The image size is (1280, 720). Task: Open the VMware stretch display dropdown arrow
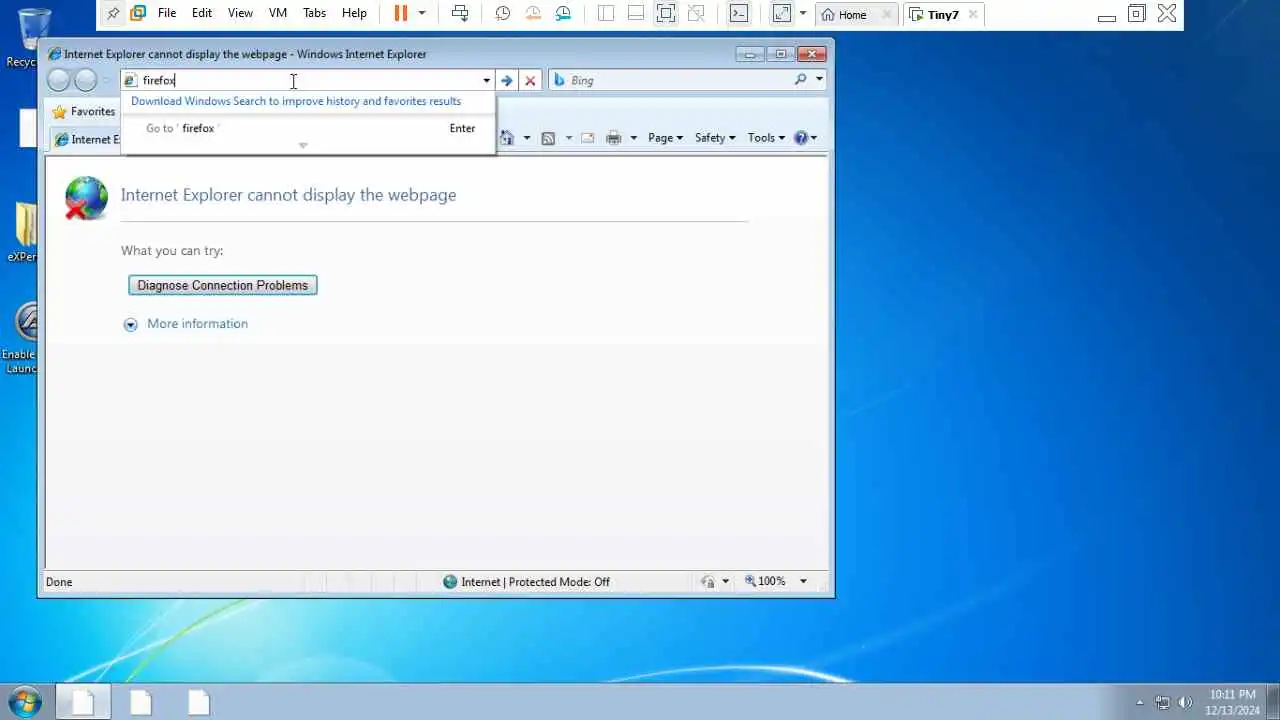click(x=802, y=13)
